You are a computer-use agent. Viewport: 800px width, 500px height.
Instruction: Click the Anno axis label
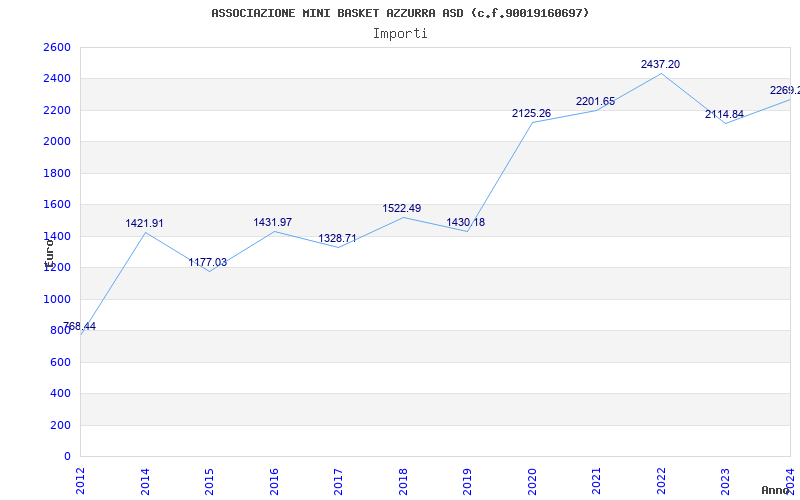(775, 490)
